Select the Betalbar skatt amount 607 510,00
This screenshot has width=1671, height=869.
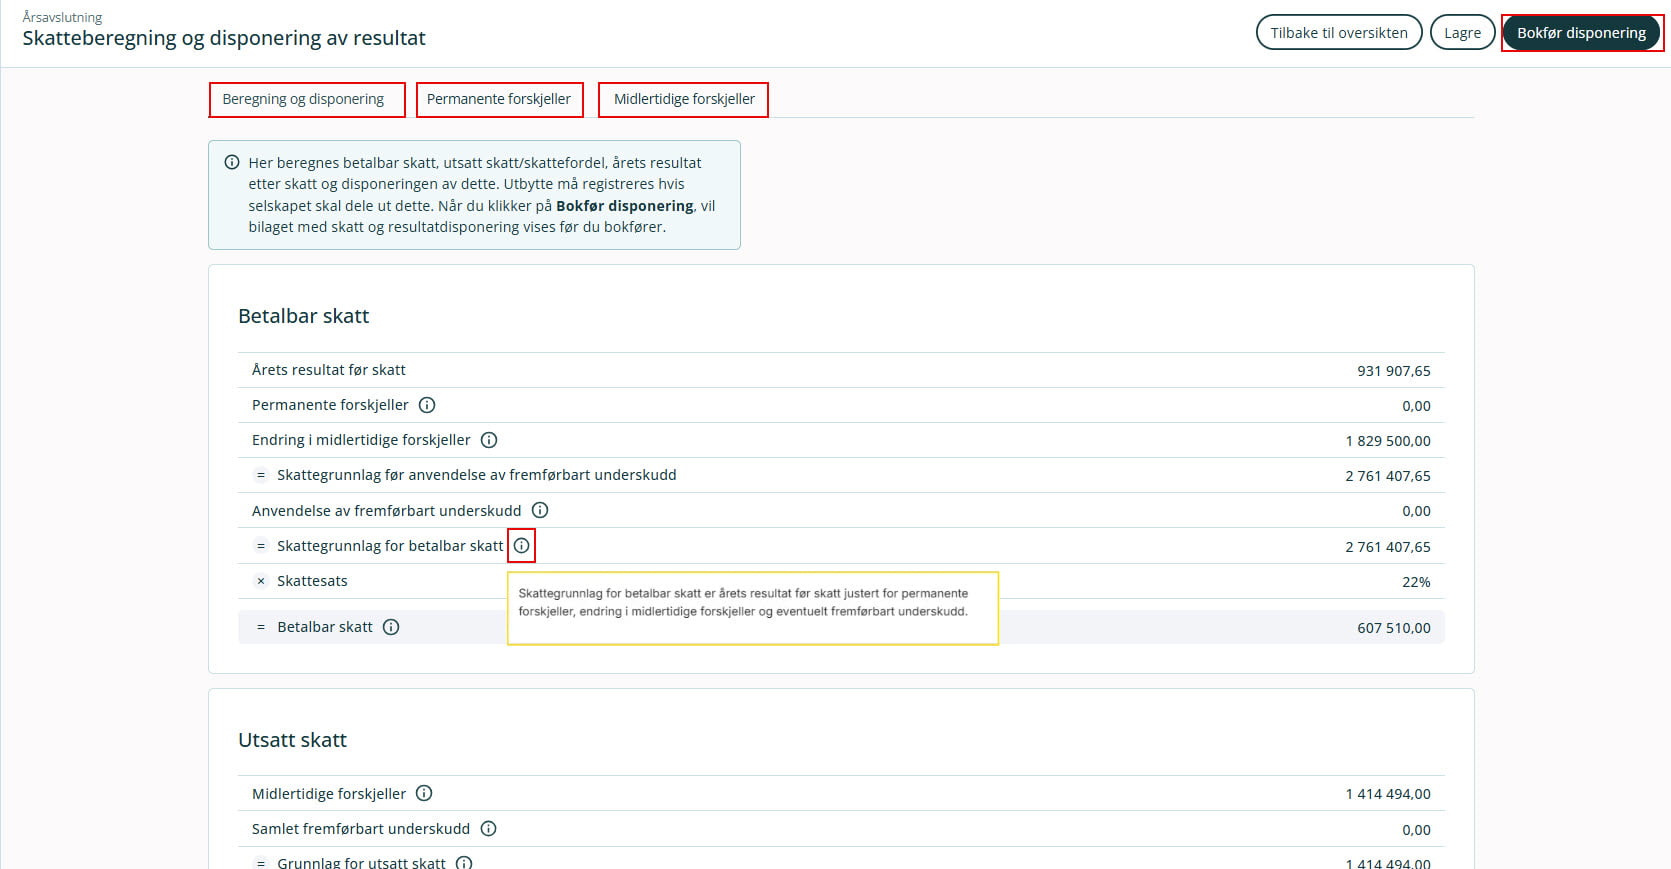click(1393, 628)
